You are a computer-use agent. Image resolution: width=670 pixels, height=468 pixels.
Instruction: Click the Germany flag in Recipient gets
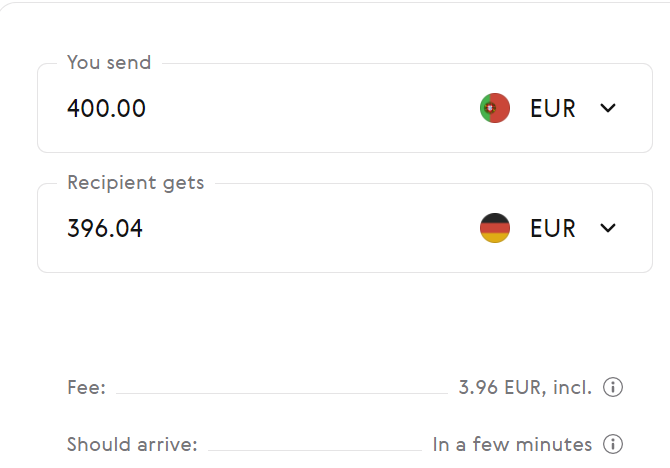click(495, 228)
